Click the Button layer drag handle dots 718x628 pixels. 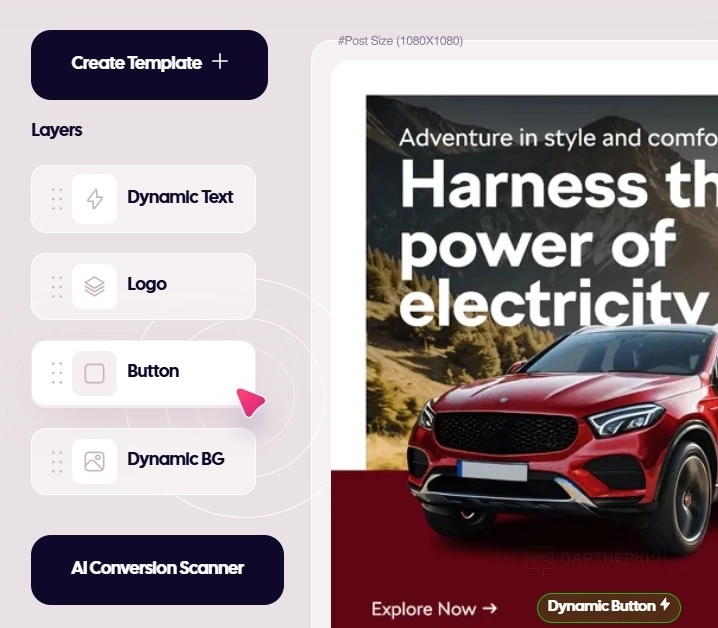pos(57,373)
